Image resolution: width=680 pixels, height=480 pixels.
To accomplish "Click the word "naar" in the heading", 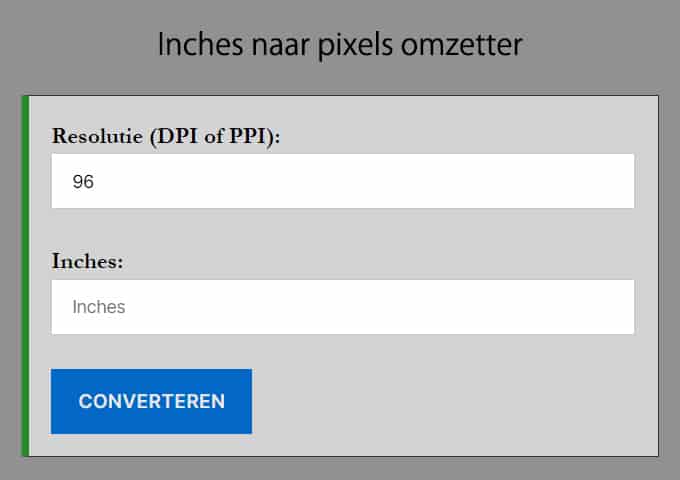I will pos(285,46).
